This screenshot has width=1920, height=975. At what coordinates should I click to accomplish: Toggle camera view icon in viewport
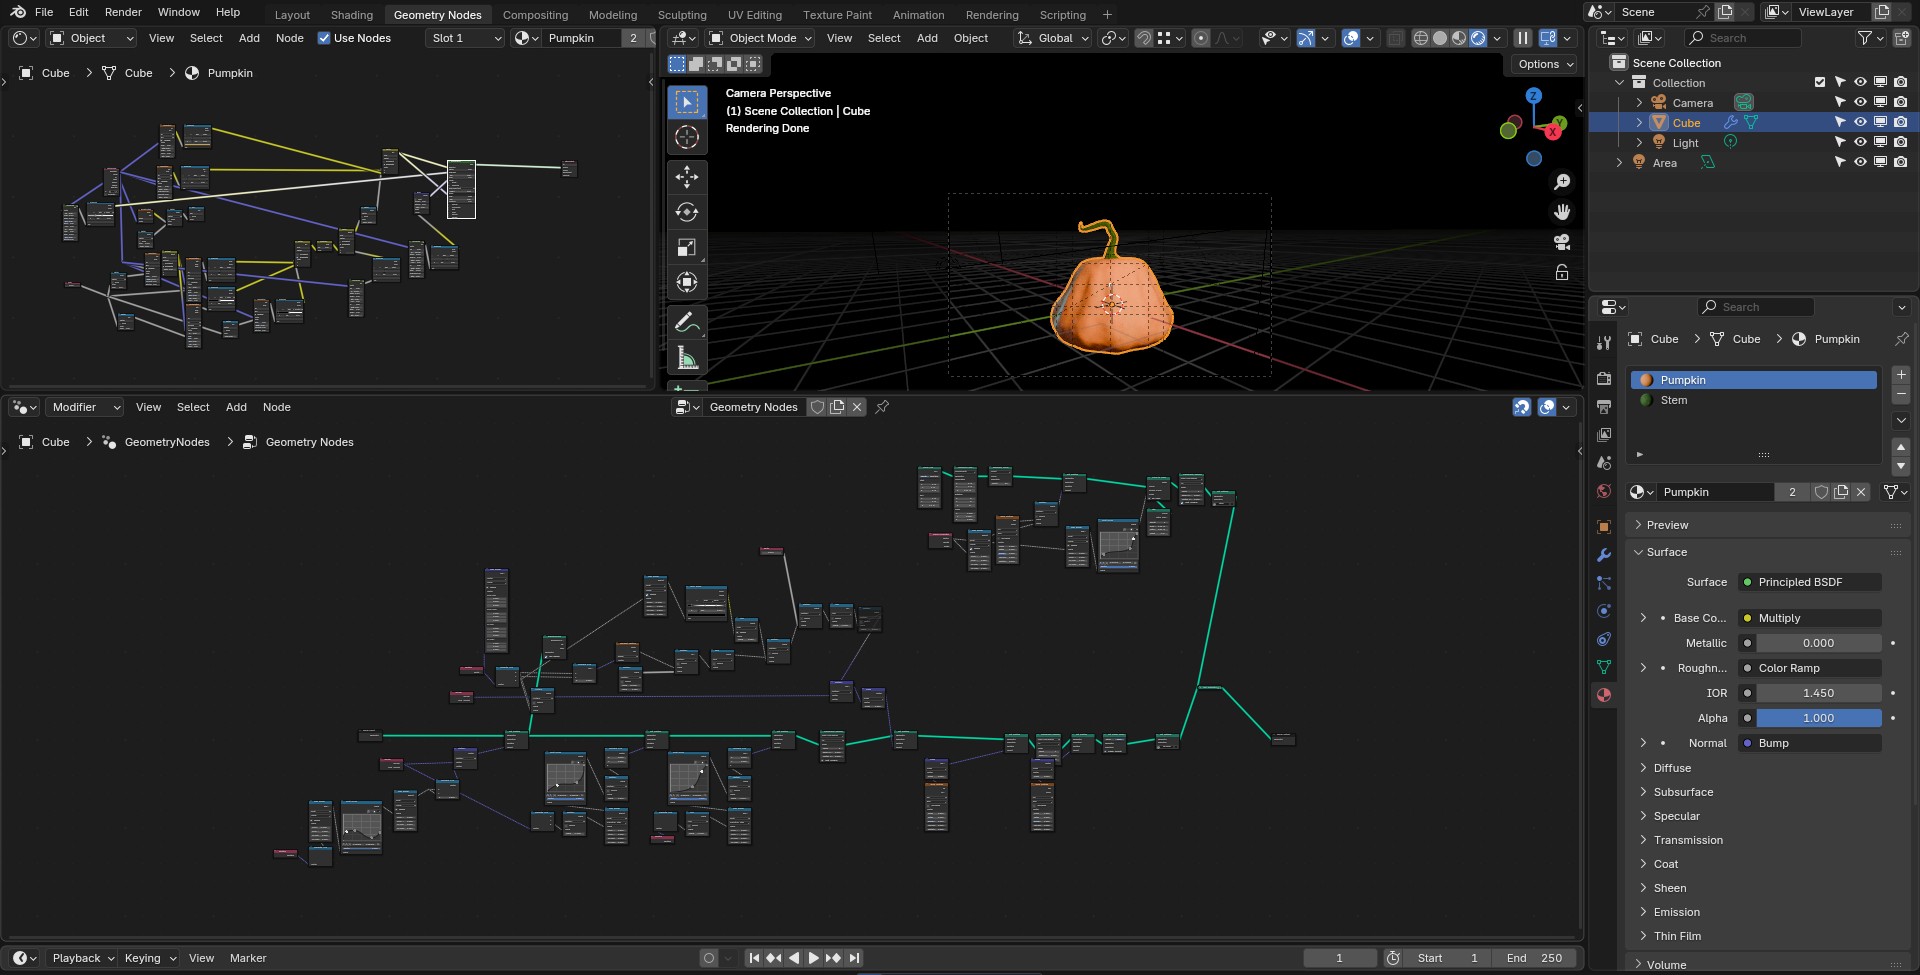point(1561,242)
